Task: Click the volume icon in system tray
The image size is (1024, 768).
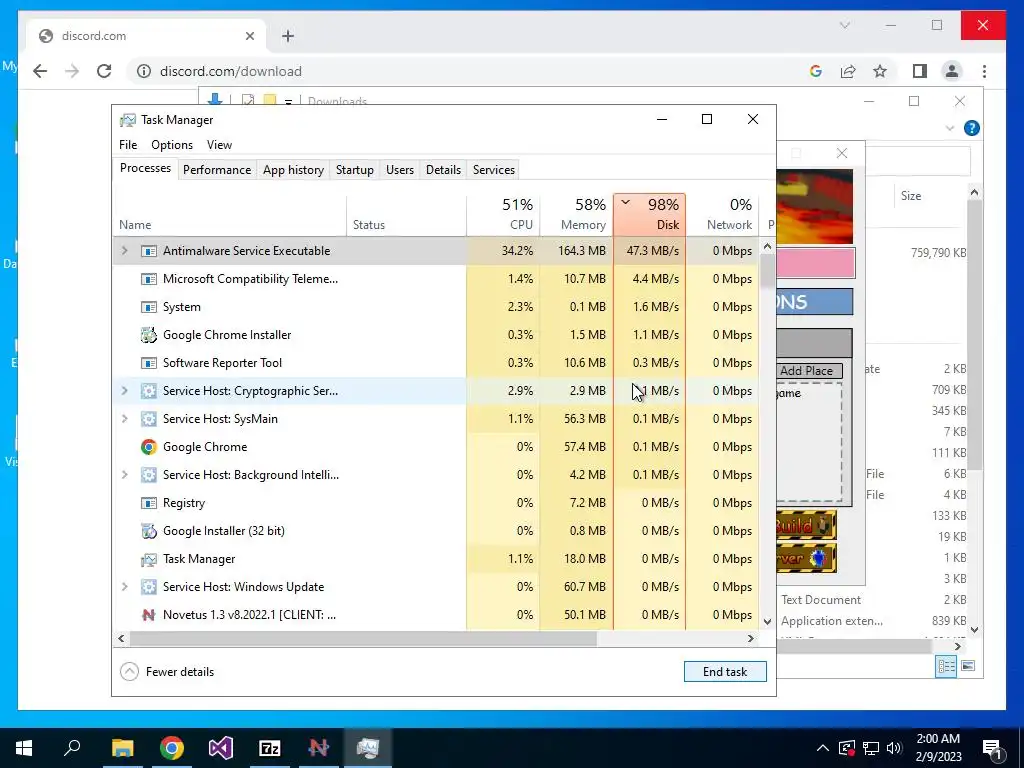Action: (894, 748)
